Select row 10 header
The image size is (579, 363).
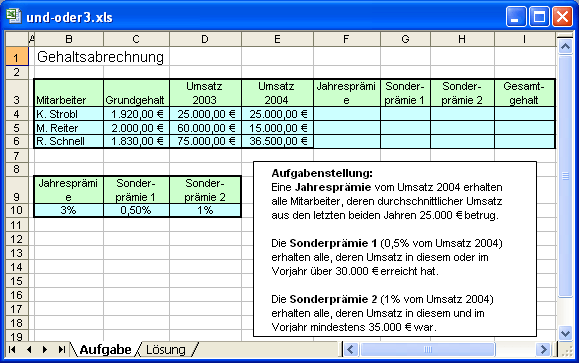pyautogui.click(x=17, y=210)
